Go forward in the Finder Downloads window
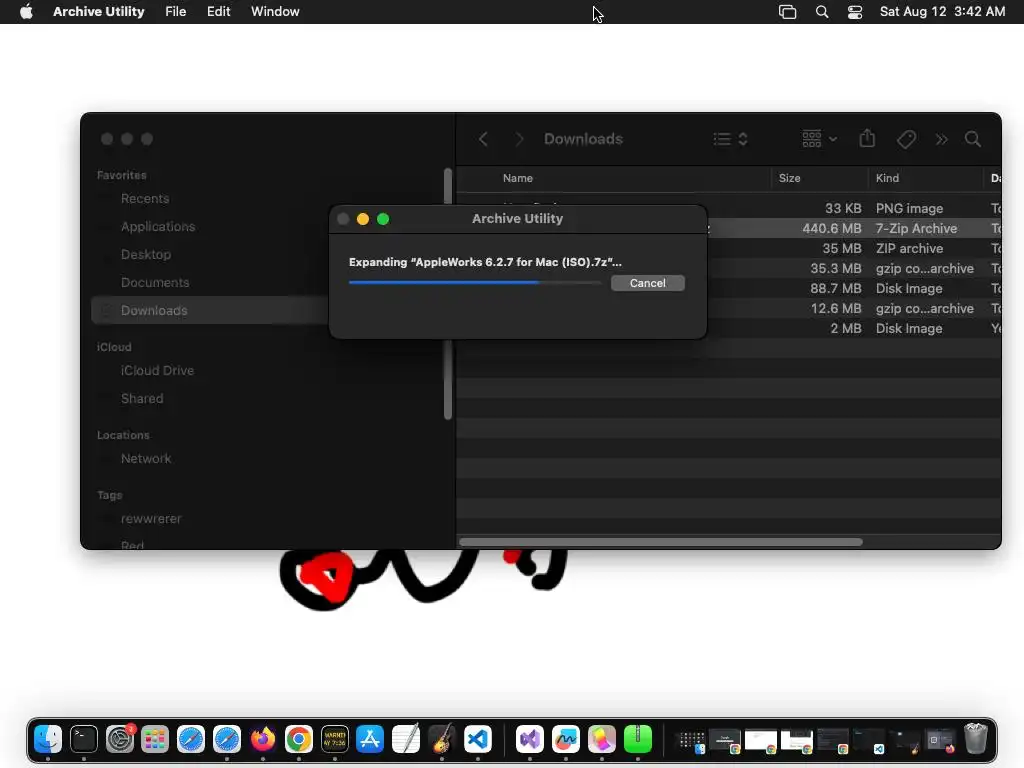 519,139
